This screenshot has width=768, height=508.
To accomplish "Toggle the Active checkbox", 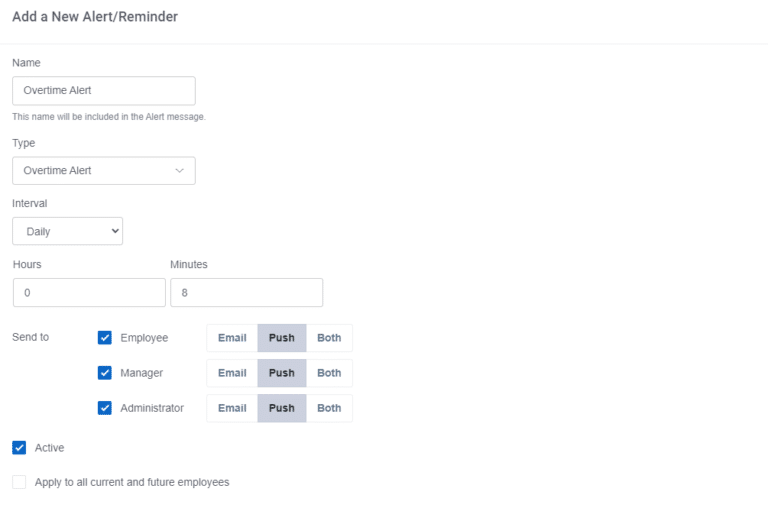I will click(x=19, y=448).
